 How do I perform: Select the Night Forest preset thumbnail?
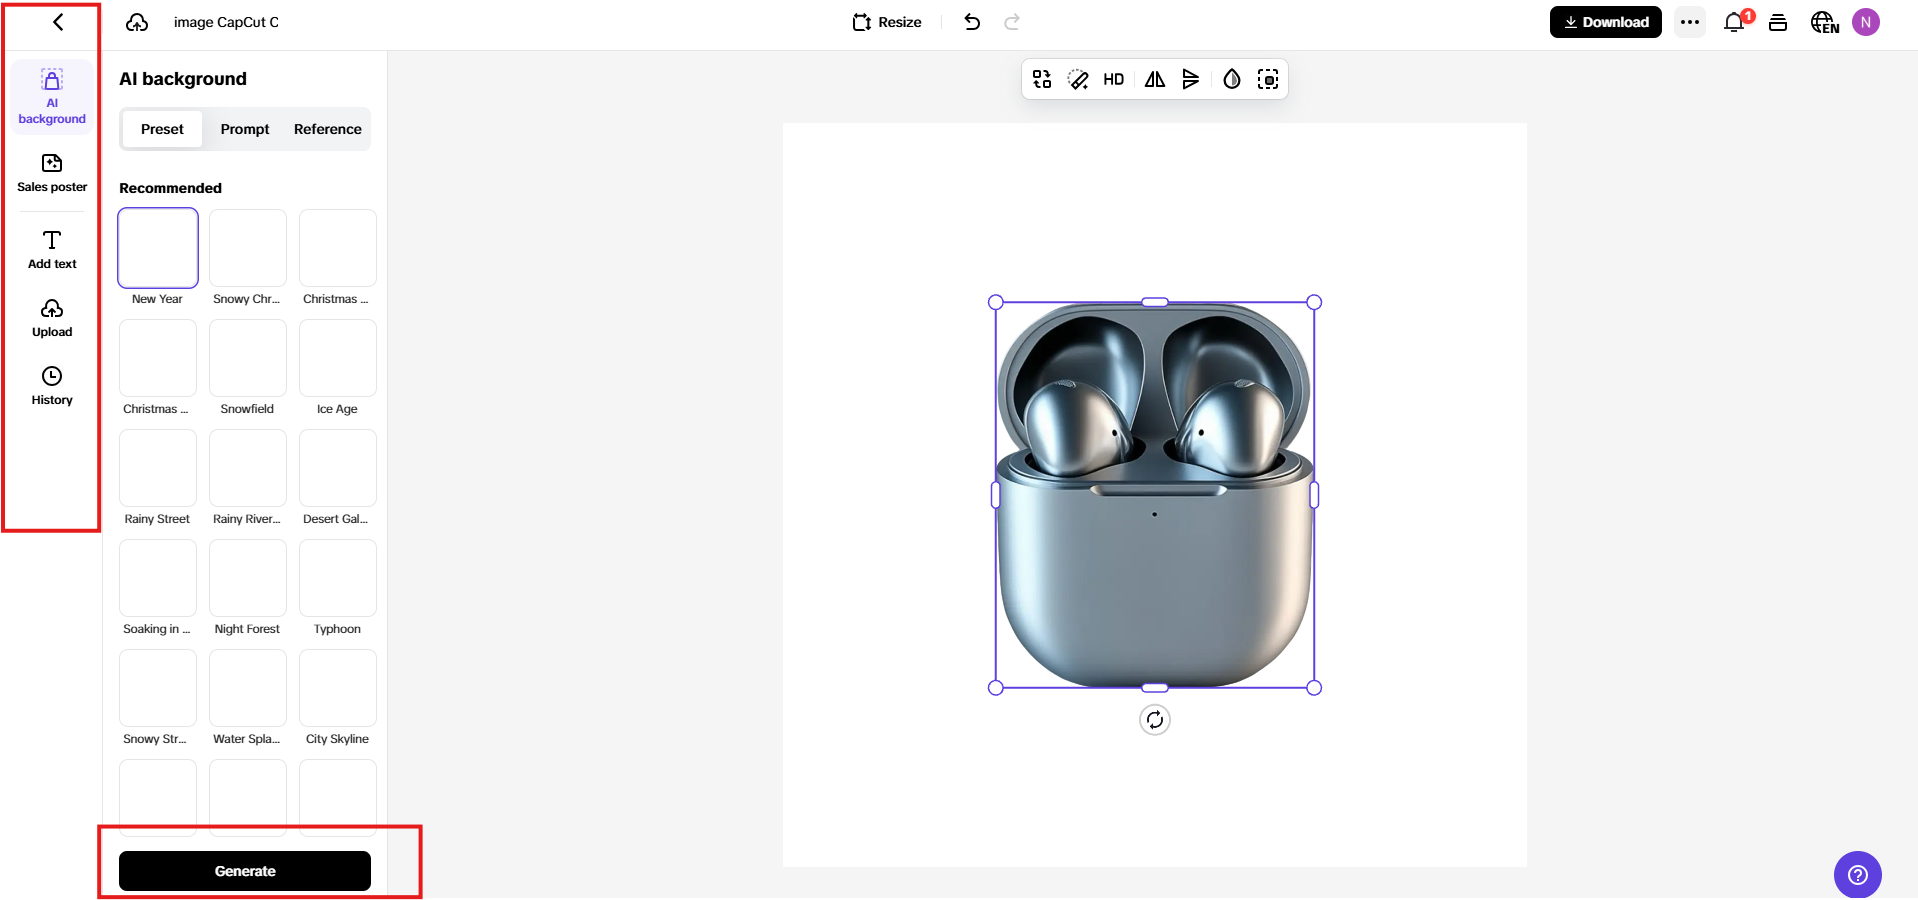248,578
